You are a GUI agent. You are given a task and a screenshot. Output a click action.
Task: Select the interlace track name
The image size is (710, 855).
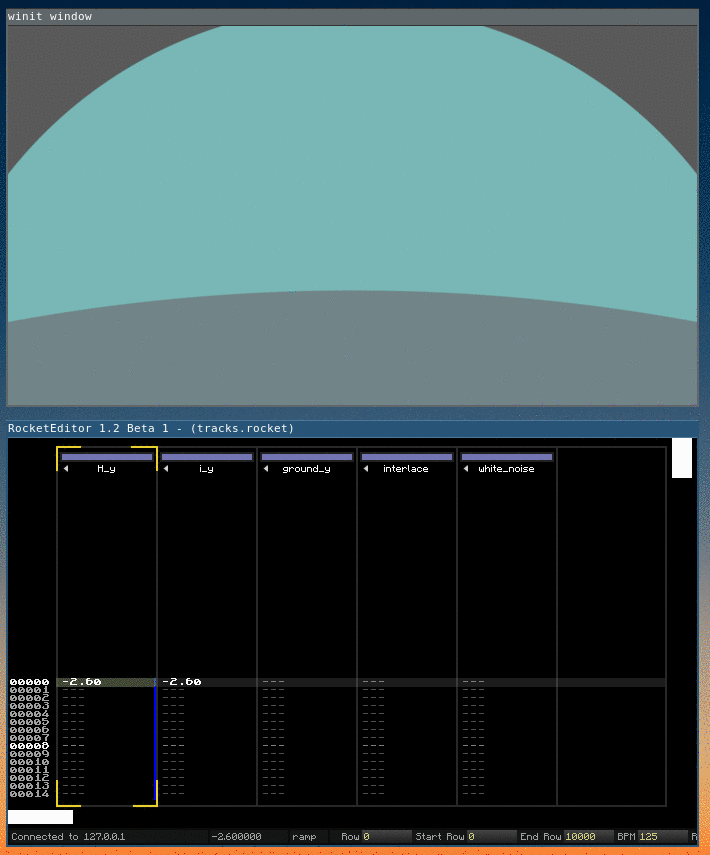(406, 469)
